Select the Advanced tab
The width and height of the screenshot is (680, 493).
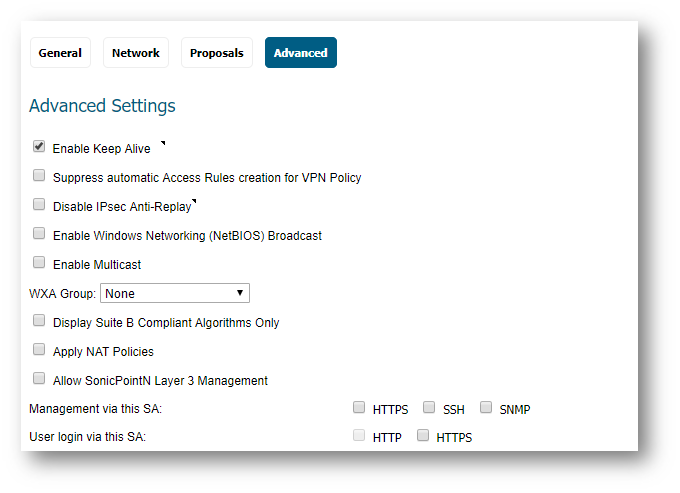[x=301, y=52]
